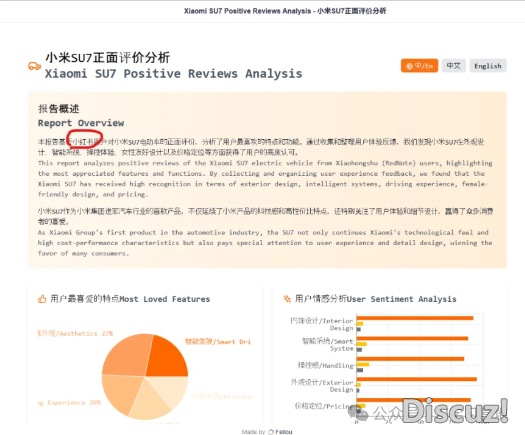Click the 智能系统/Smart System axis label
525x435 pixels.
tap(327, 345)
